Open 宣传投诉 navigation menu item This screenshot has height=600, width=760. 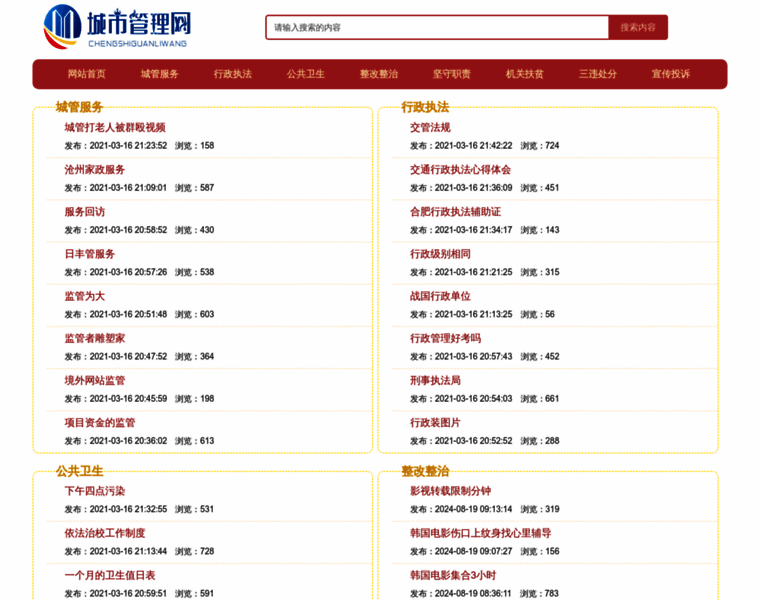pos(671,74)
